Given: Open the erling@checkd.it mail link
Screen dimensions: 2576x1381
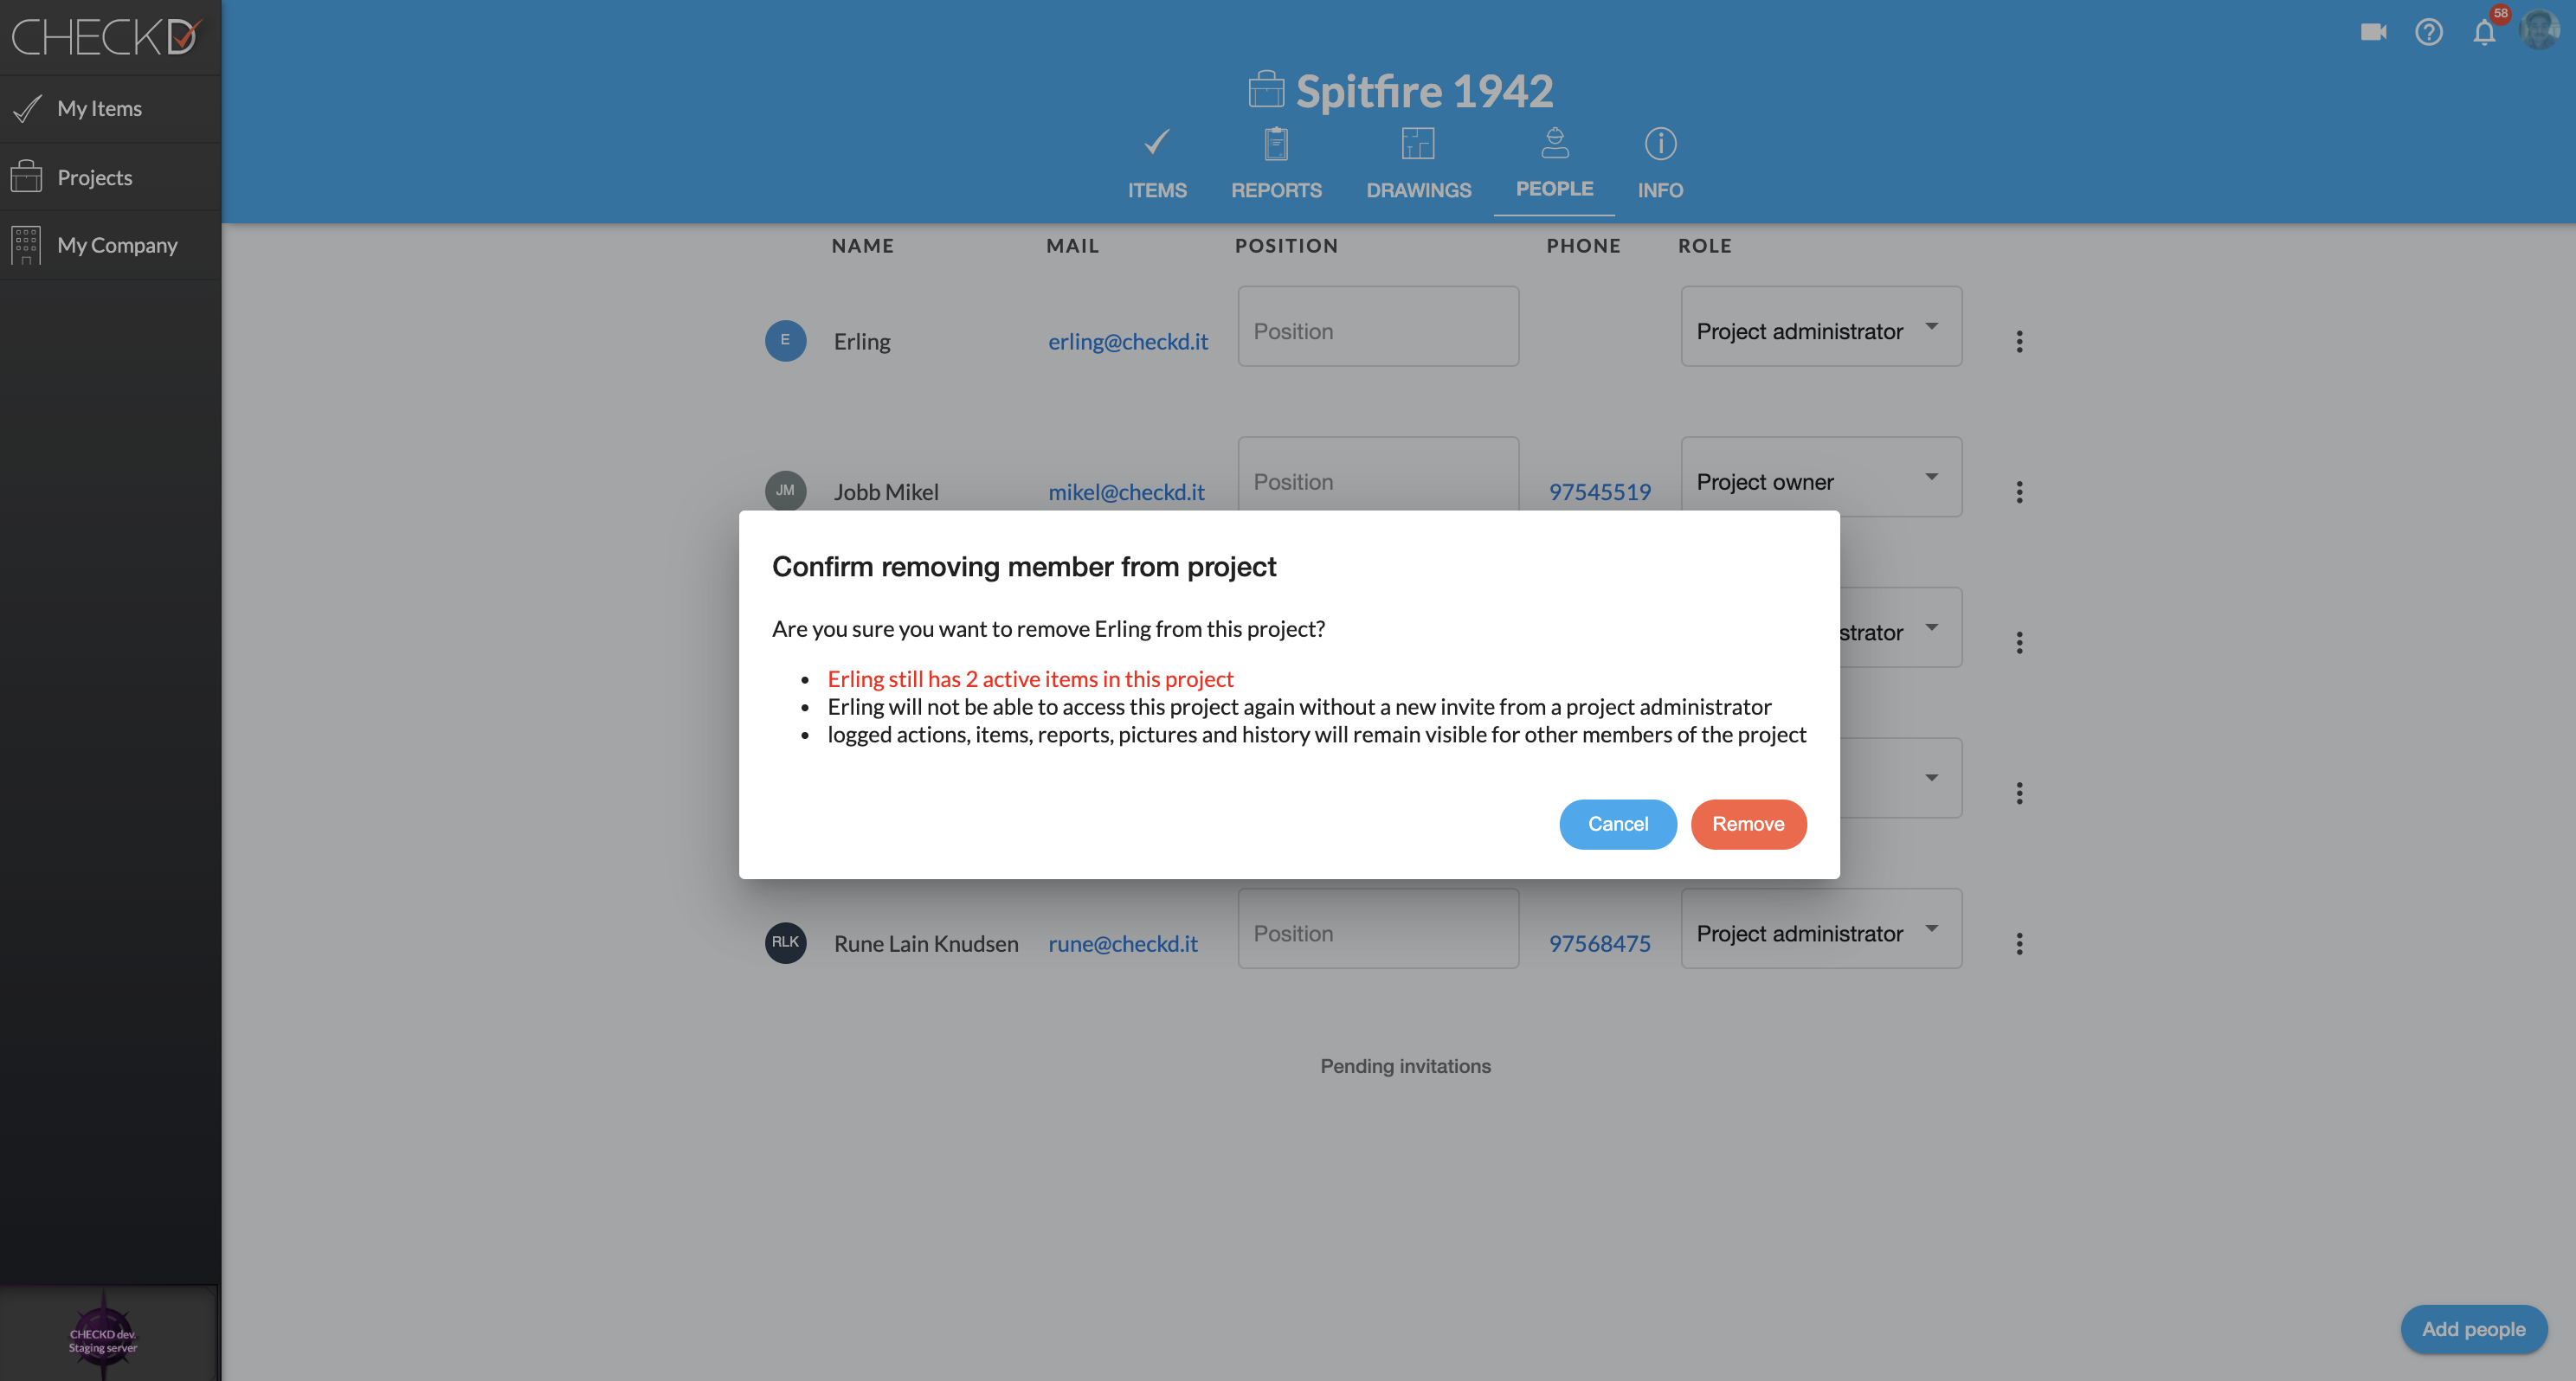Looking at the screenshot, I should pos(1127,342).
